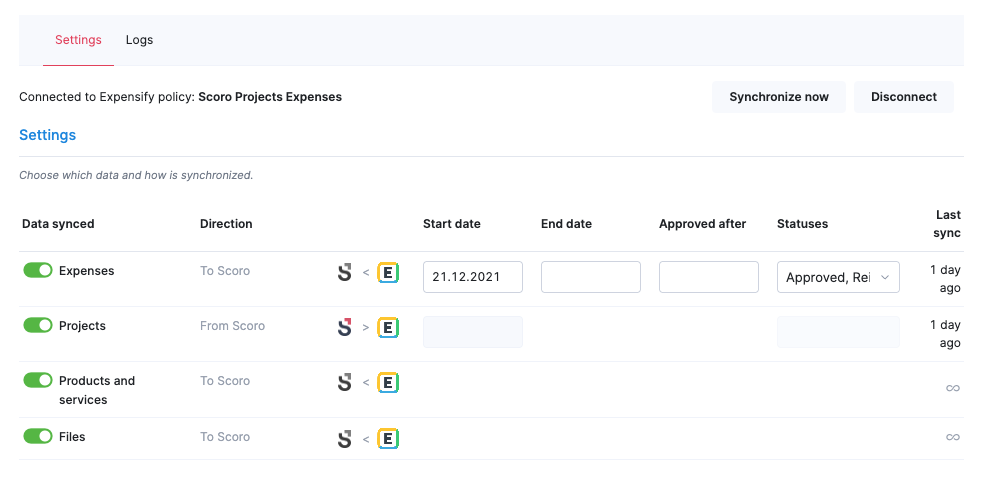Focus the Expenses Approved after field

pos(709,277)
